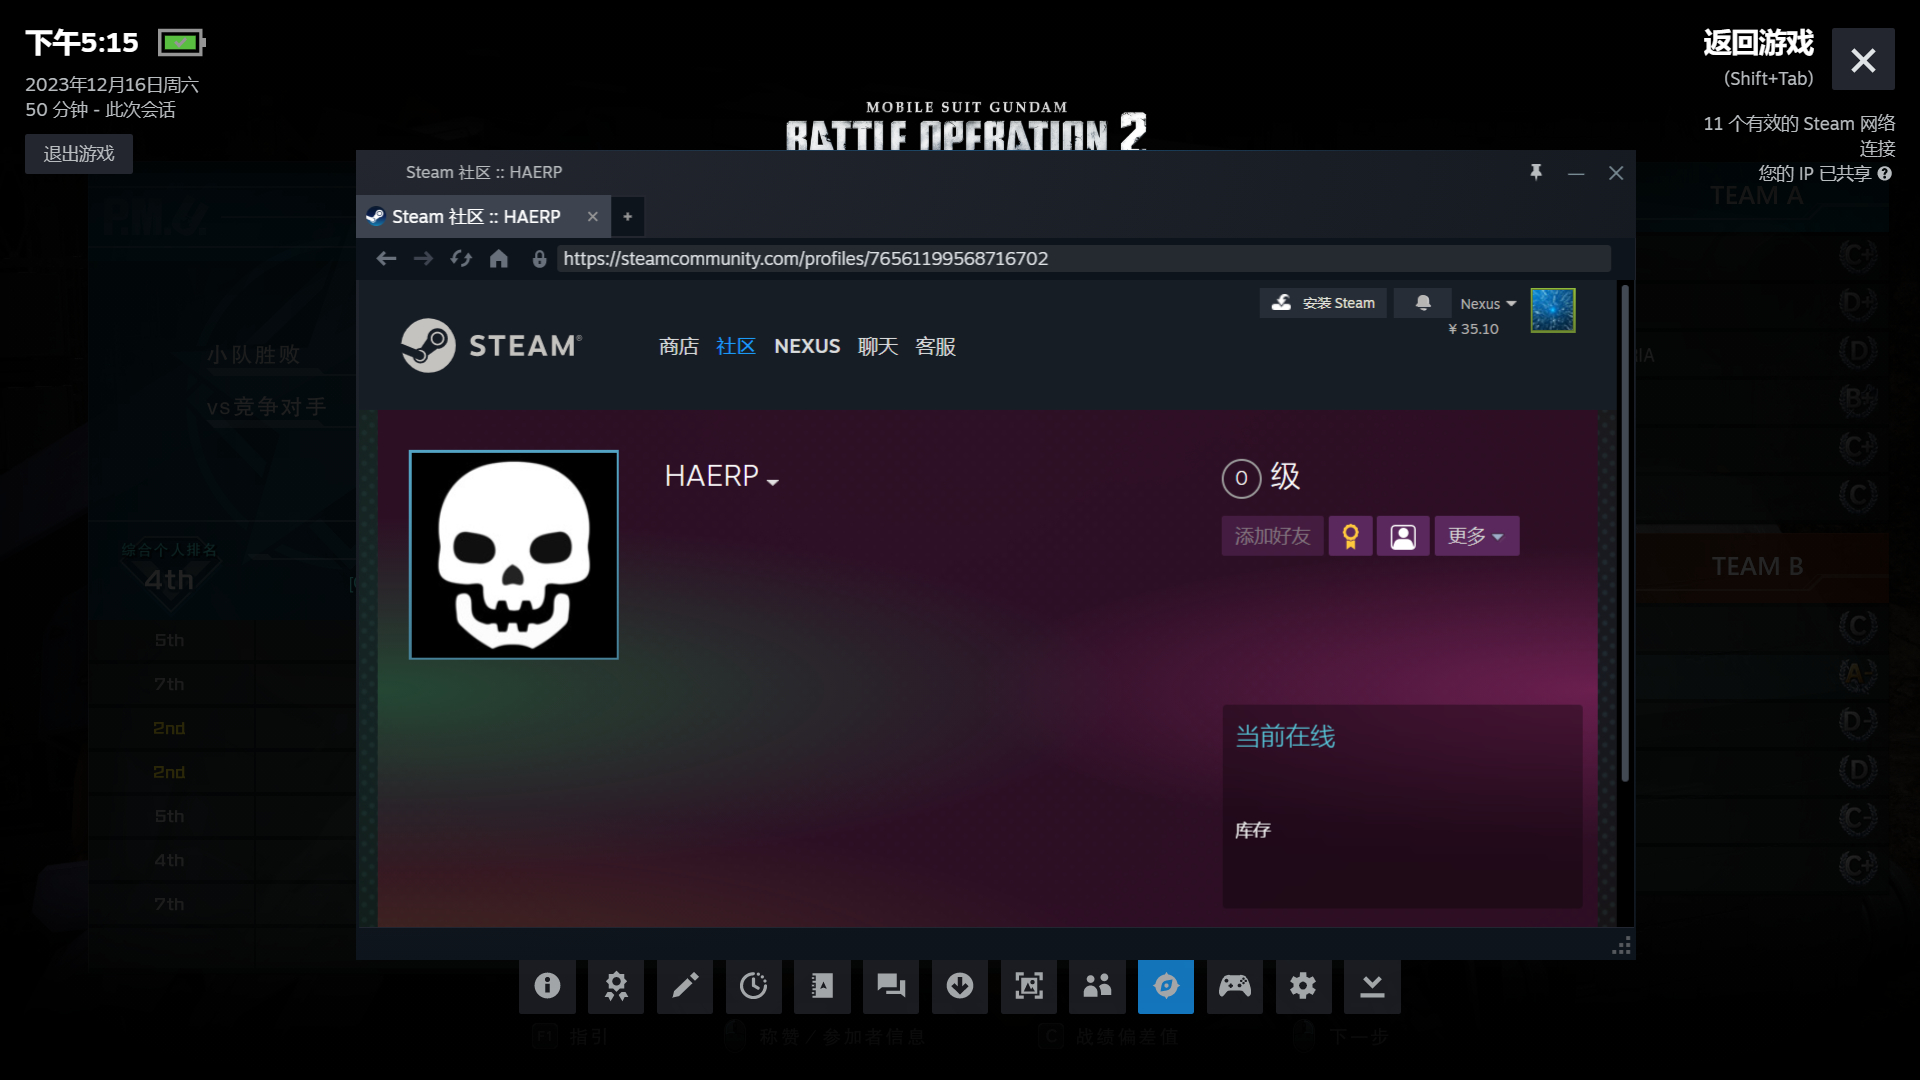
Task: Open the controller settings gamepad icon
Action: pos(1235,986)
